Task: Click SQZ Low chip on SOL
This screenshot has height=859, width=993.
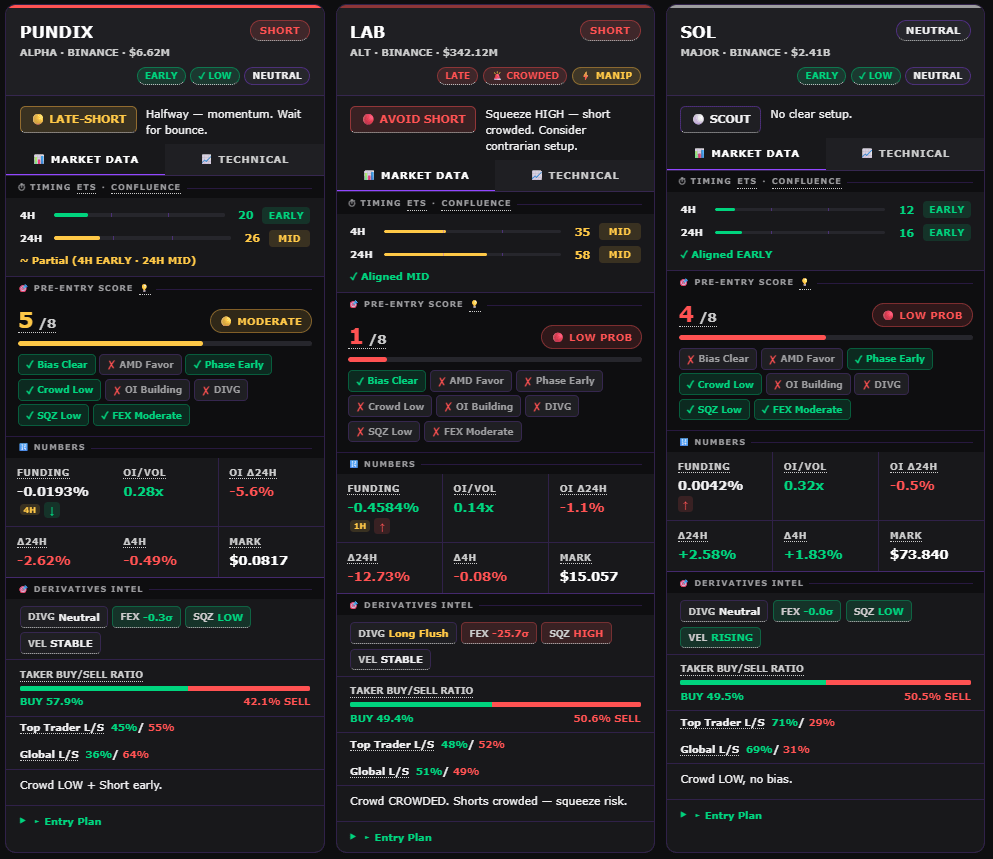Action: coord(714,410)
